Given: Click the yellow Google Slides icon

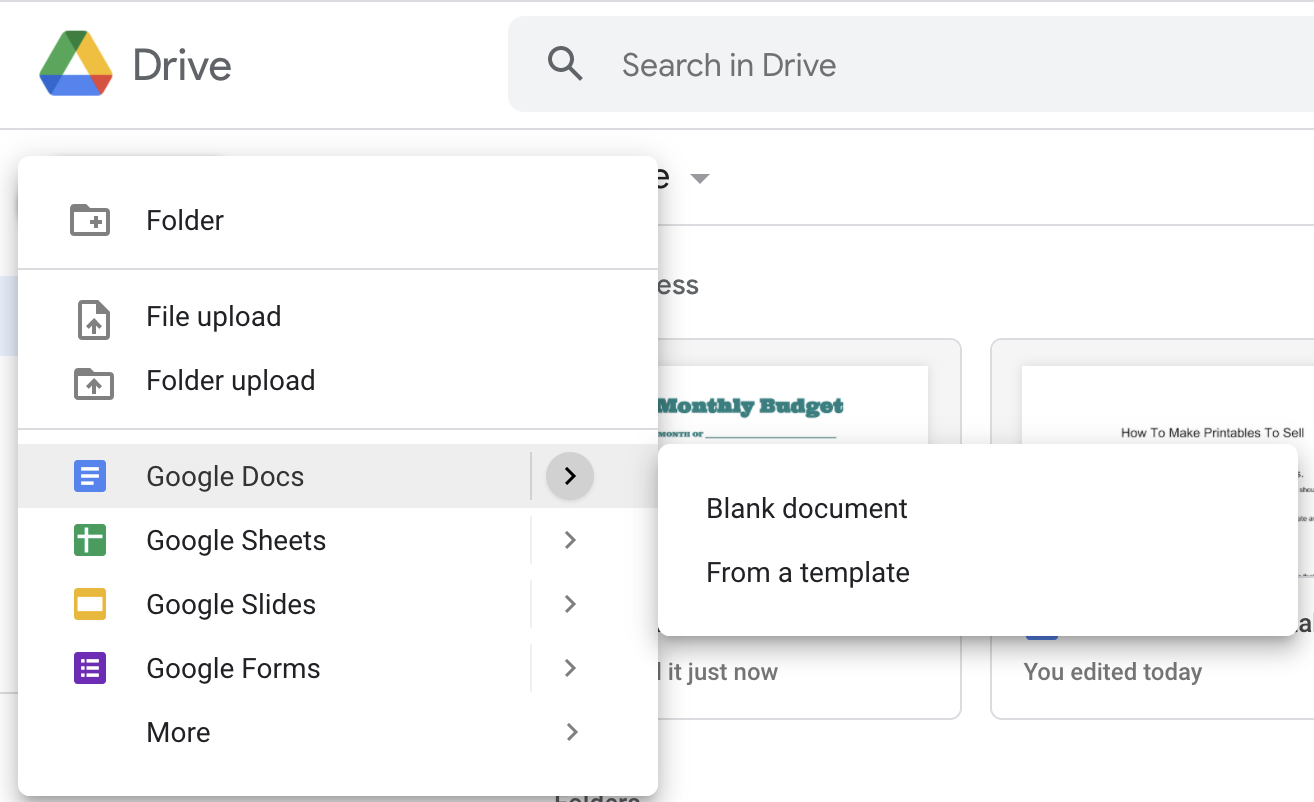Looking at the screenshot, I should (x=90, y=604).
